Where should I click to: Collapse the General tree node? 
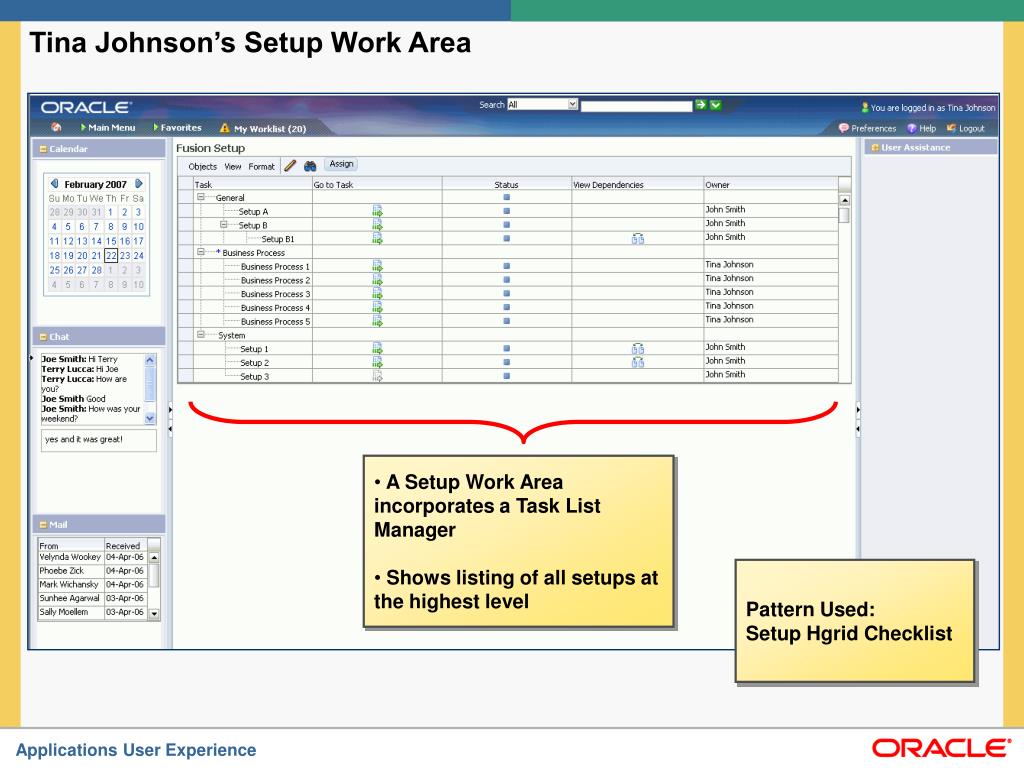click(x=201, y=197)
